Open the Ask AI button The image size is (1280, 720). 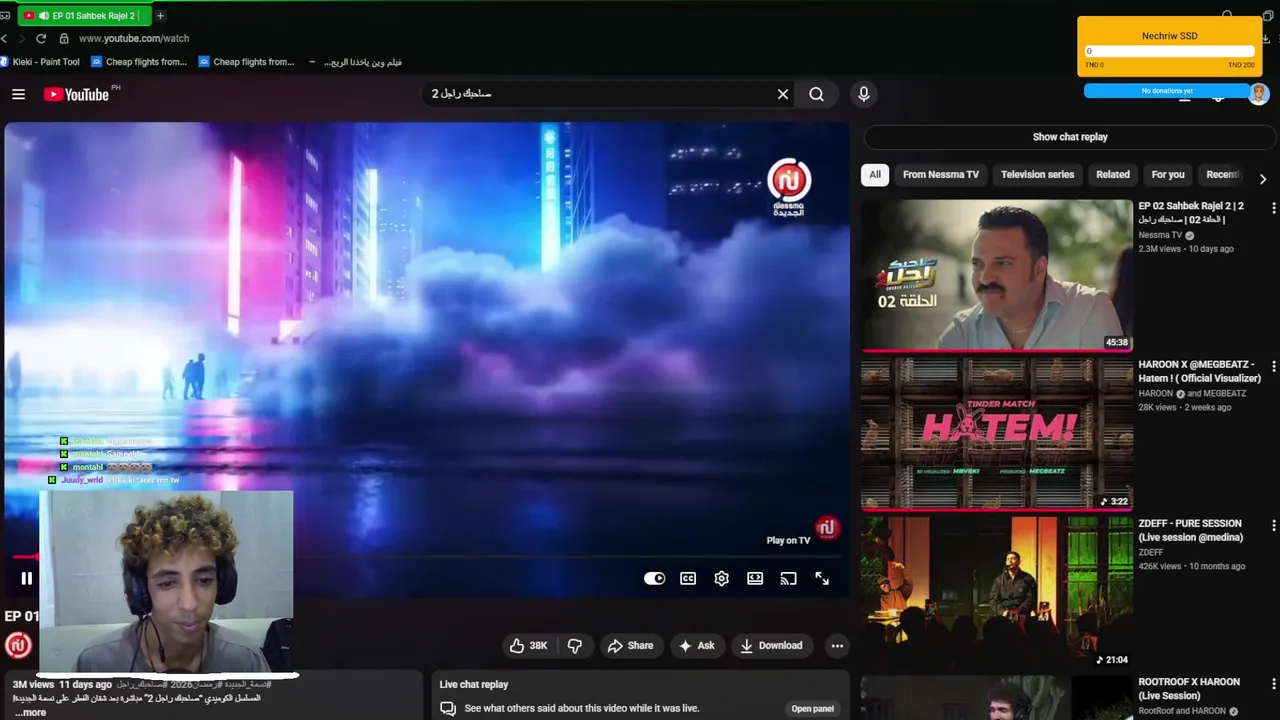click(697, 646)
